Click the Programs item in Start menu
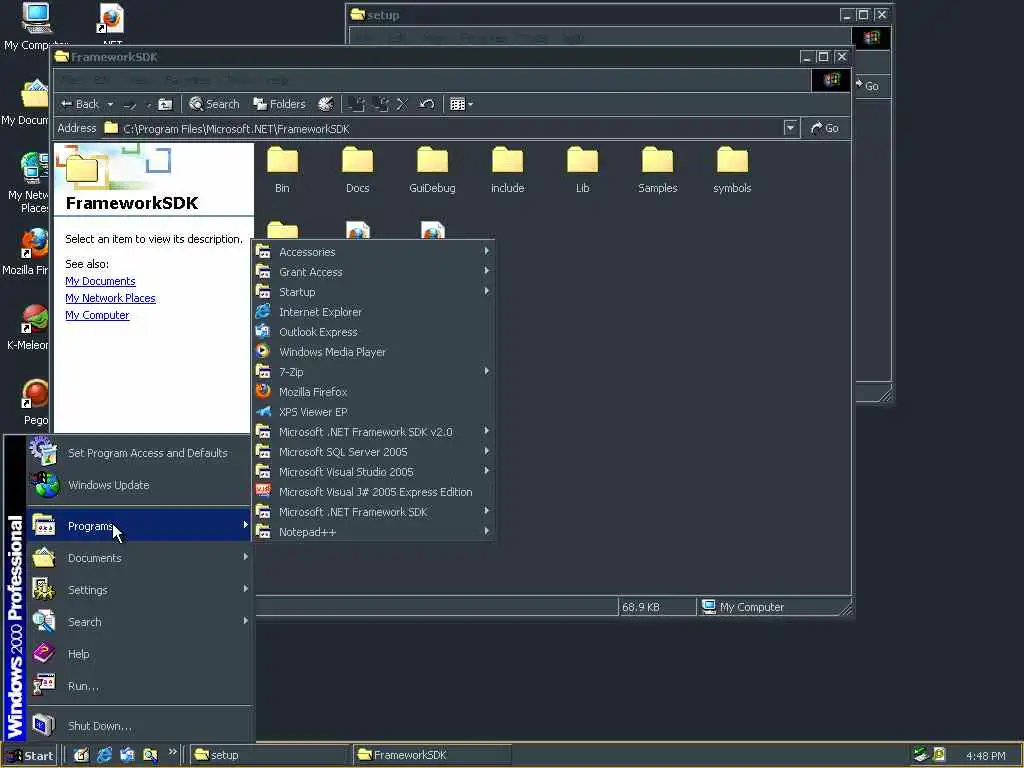Viewport: 1024px width, 768px height. coord(138,526)
